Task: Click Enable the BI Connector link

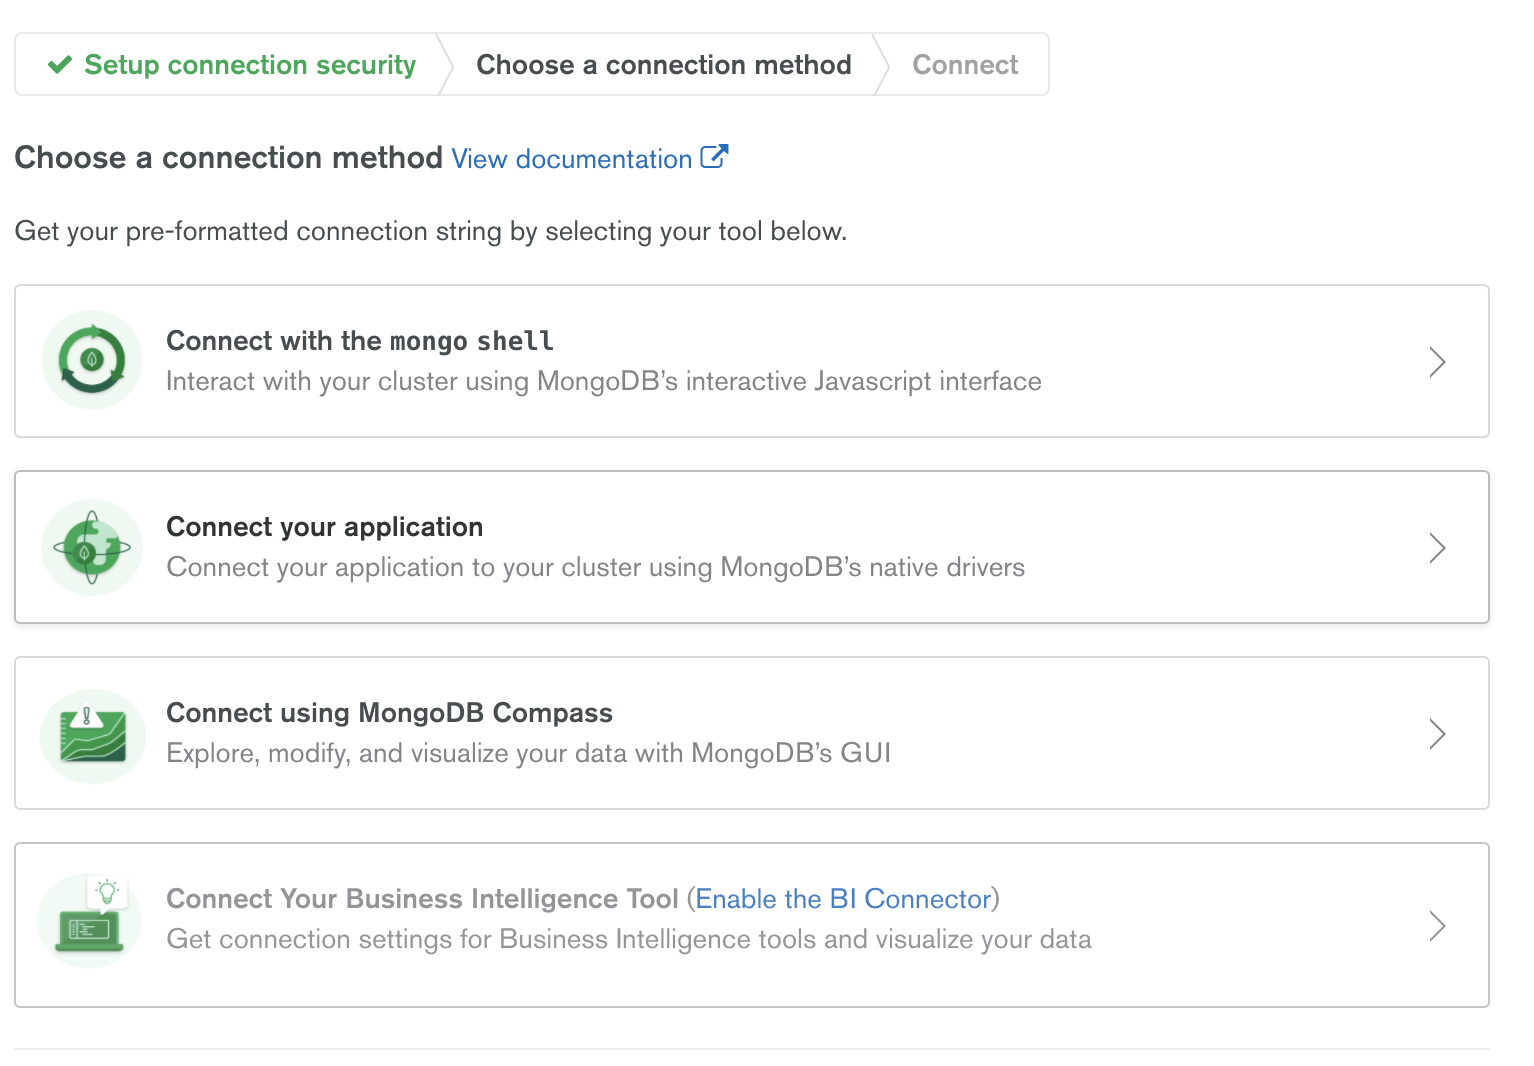Action: pos(843,899)
